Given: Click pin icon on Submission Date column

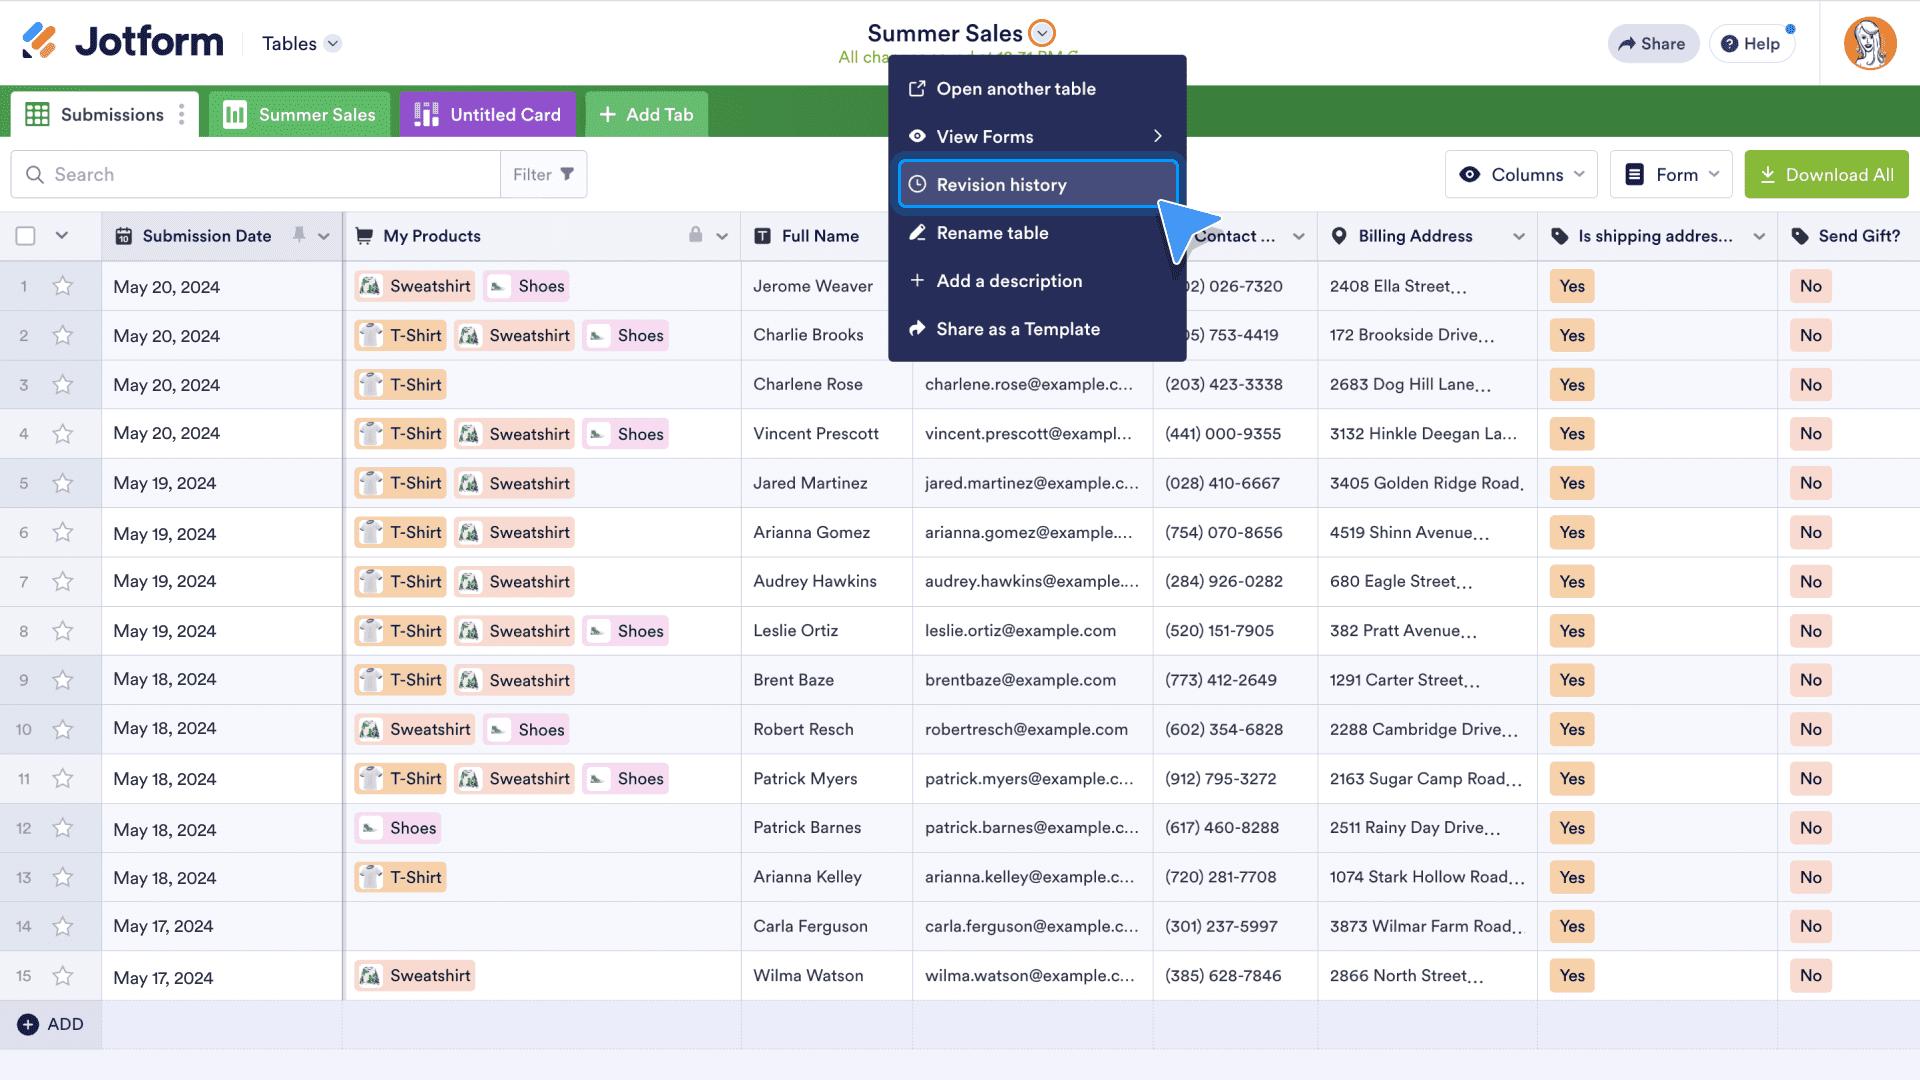Looking at the screenshot, I should click(x=299, y=235).
